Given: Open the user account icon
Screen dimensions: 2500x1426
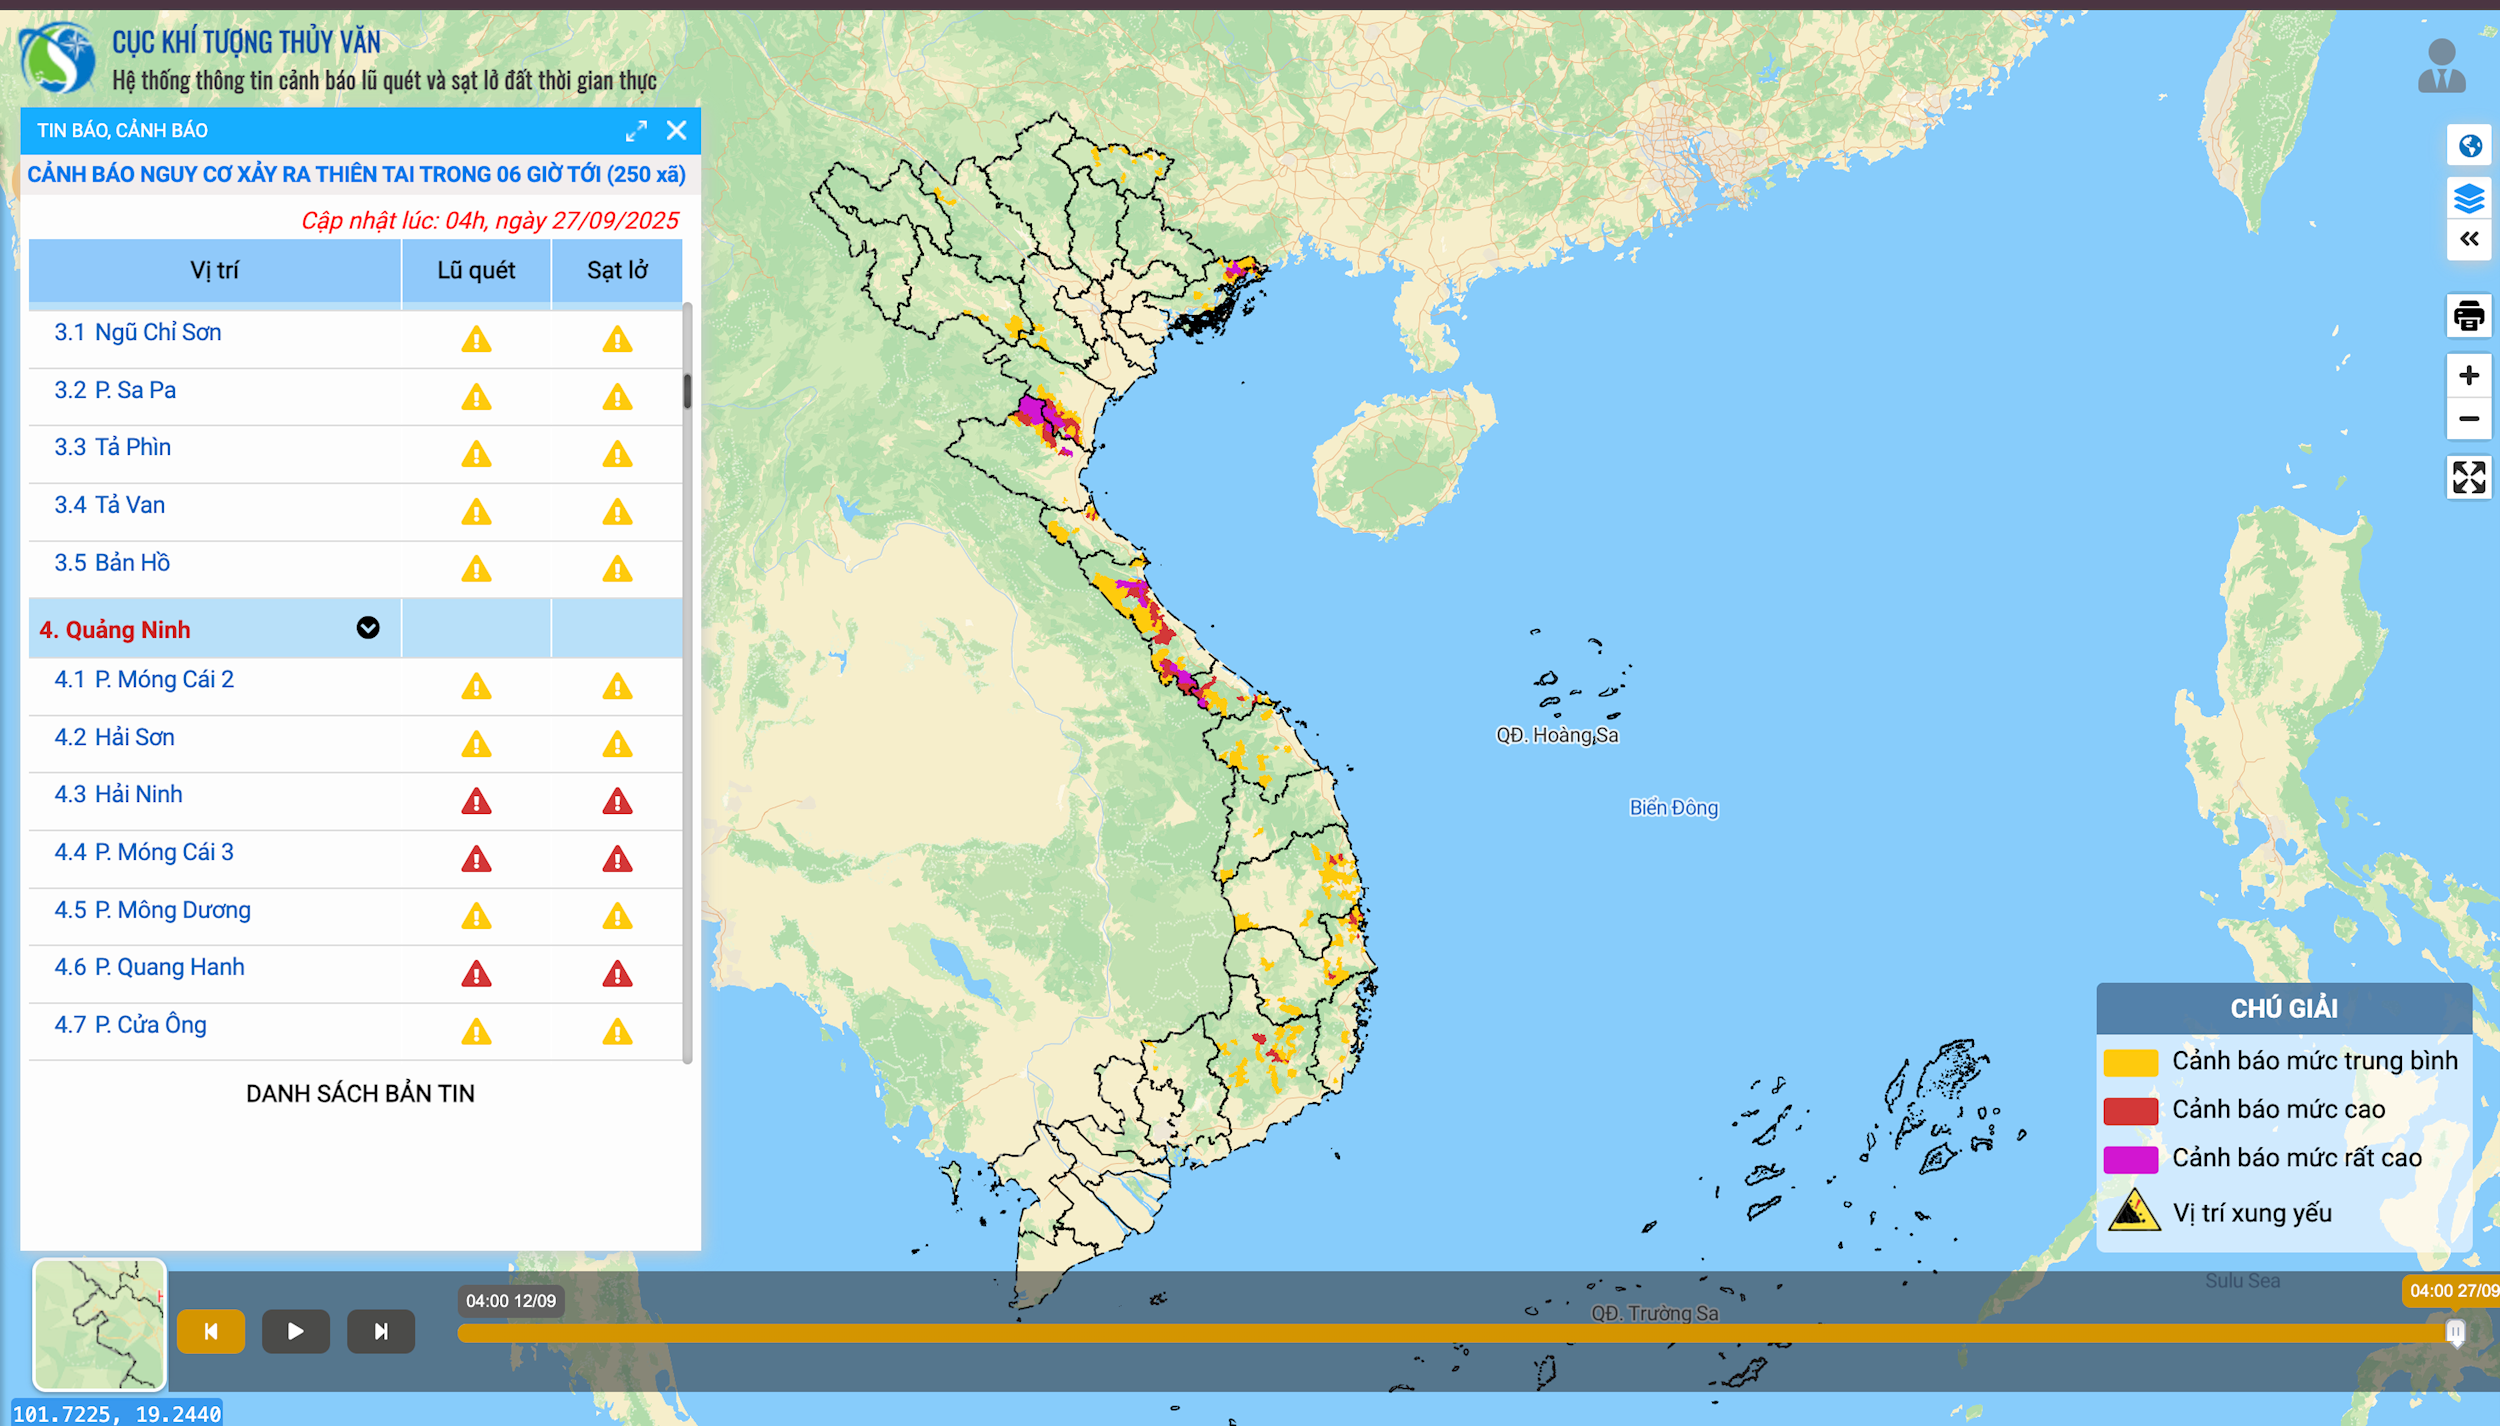Looking at the screenshot, I should point(2441,66).
